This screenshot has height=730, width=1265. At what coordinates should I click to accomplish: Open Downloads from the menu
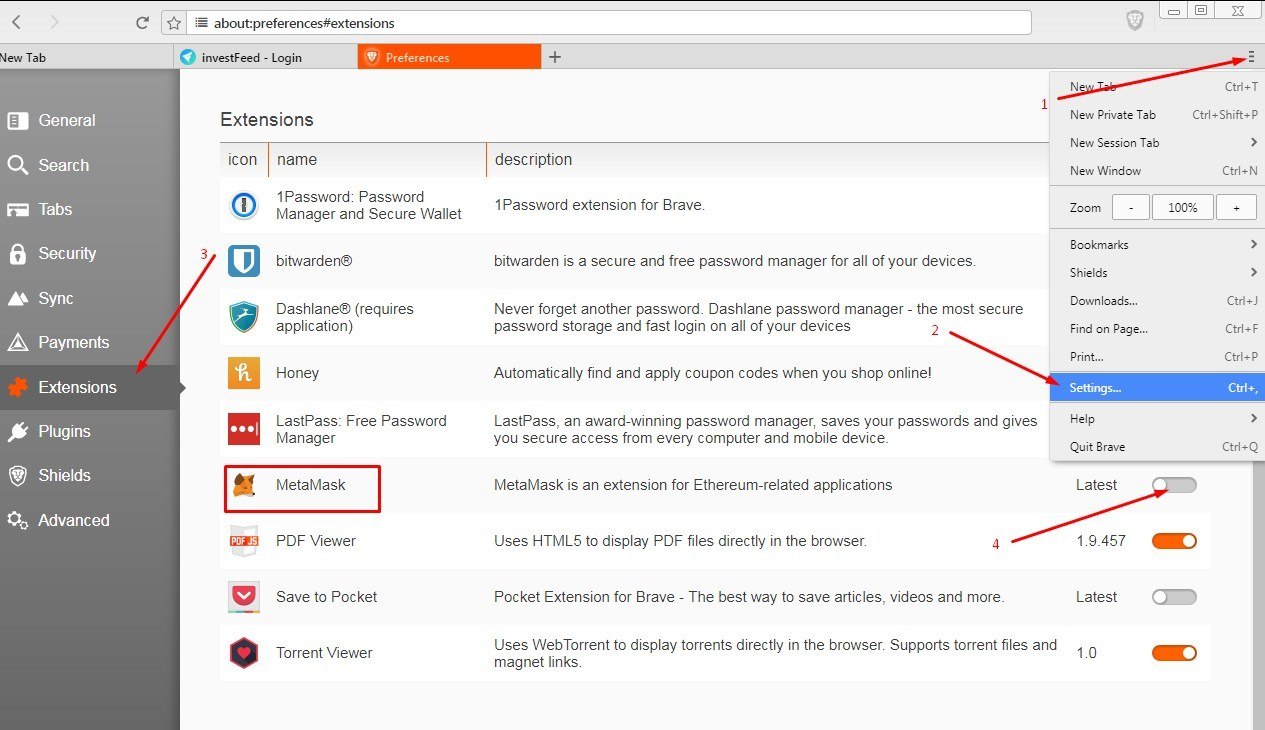pos(1157,301)
